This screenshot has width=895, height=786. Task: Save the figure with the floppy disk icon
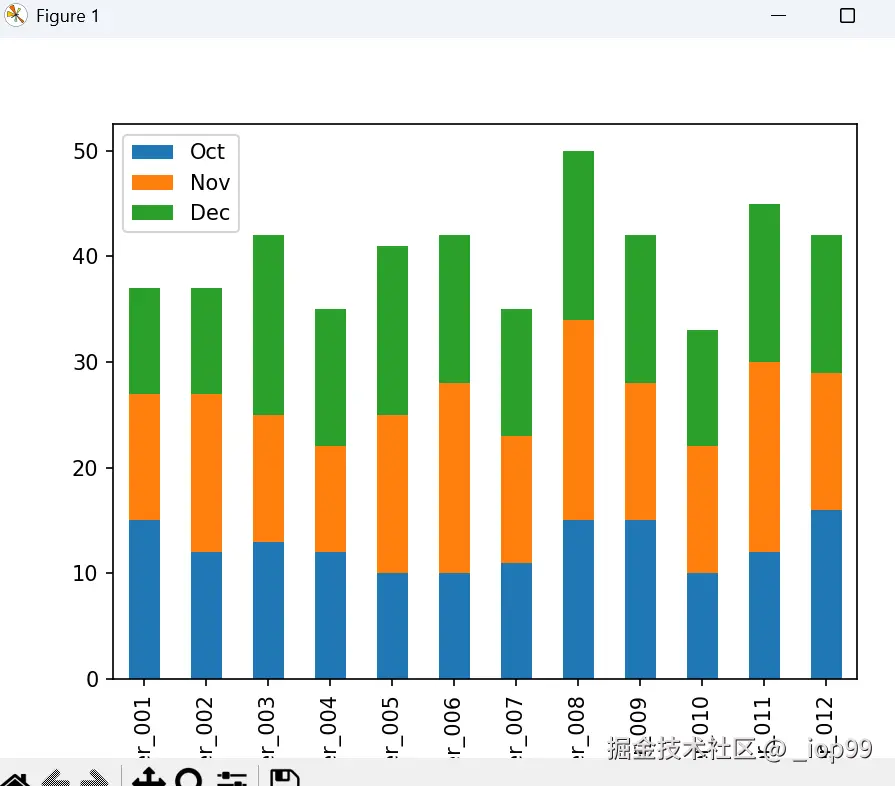[284, 779]
